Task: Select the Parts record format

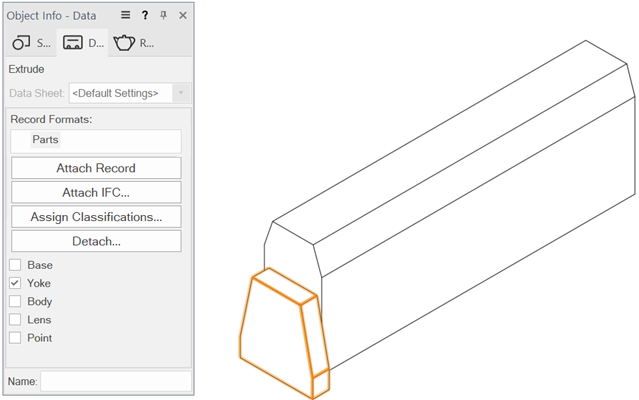Action: point(45,140)
